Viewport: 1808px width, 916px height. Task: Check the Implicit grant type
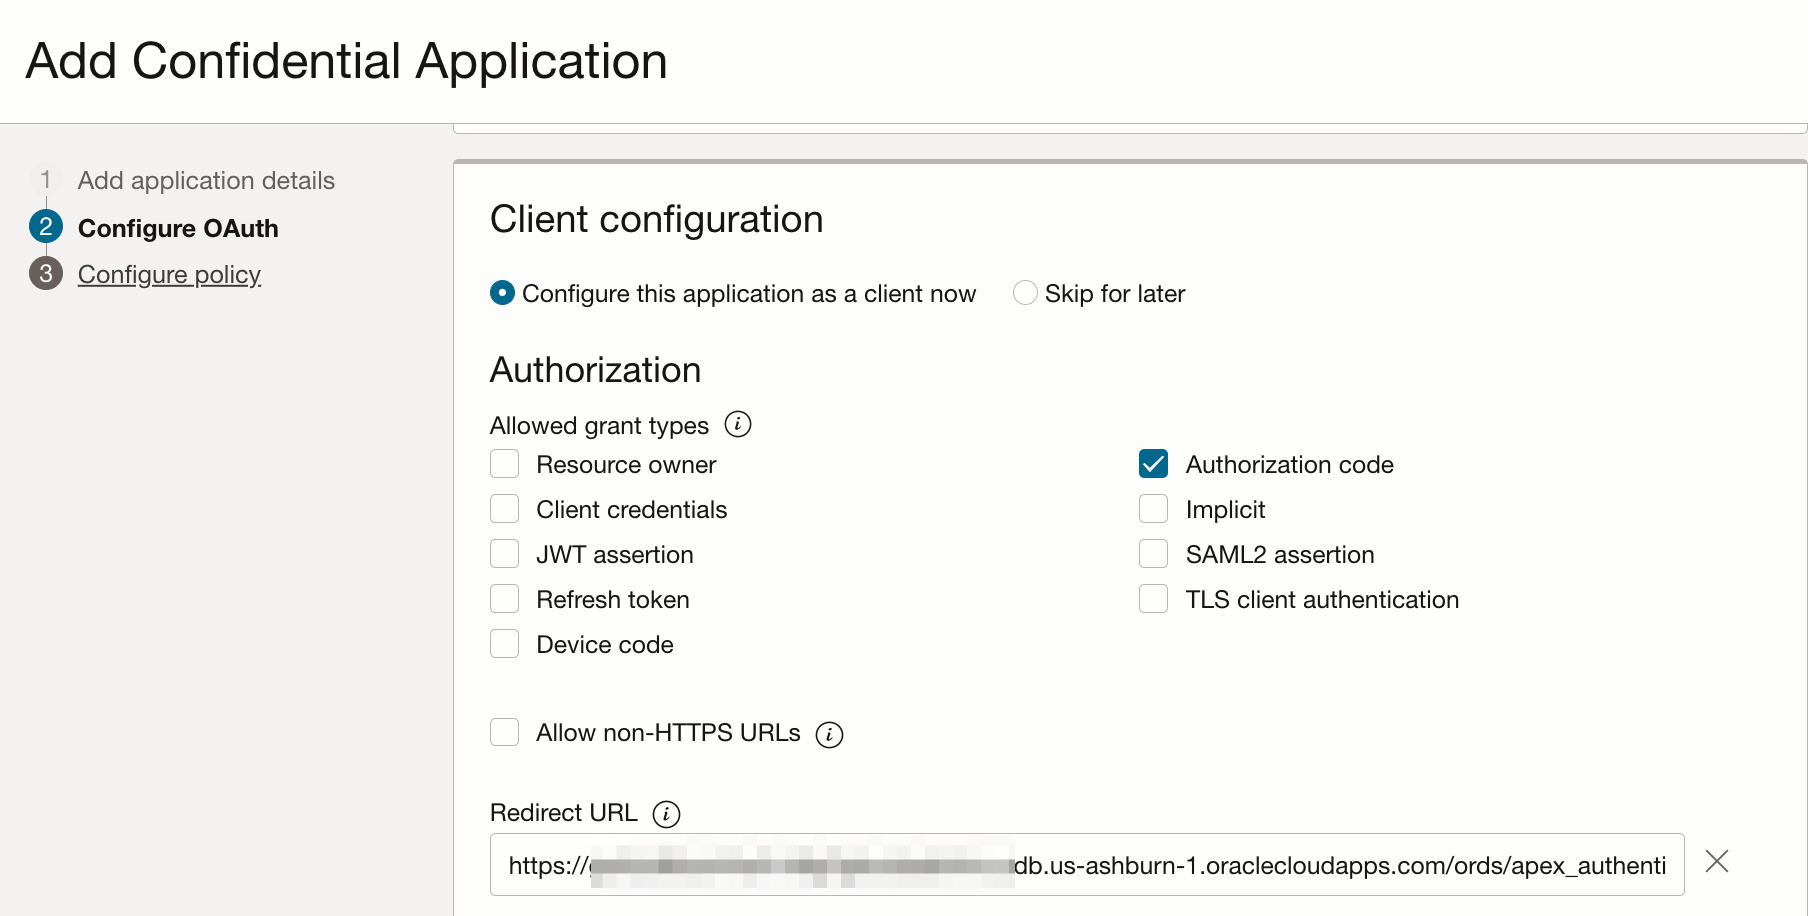click(x=1153, y=509)
